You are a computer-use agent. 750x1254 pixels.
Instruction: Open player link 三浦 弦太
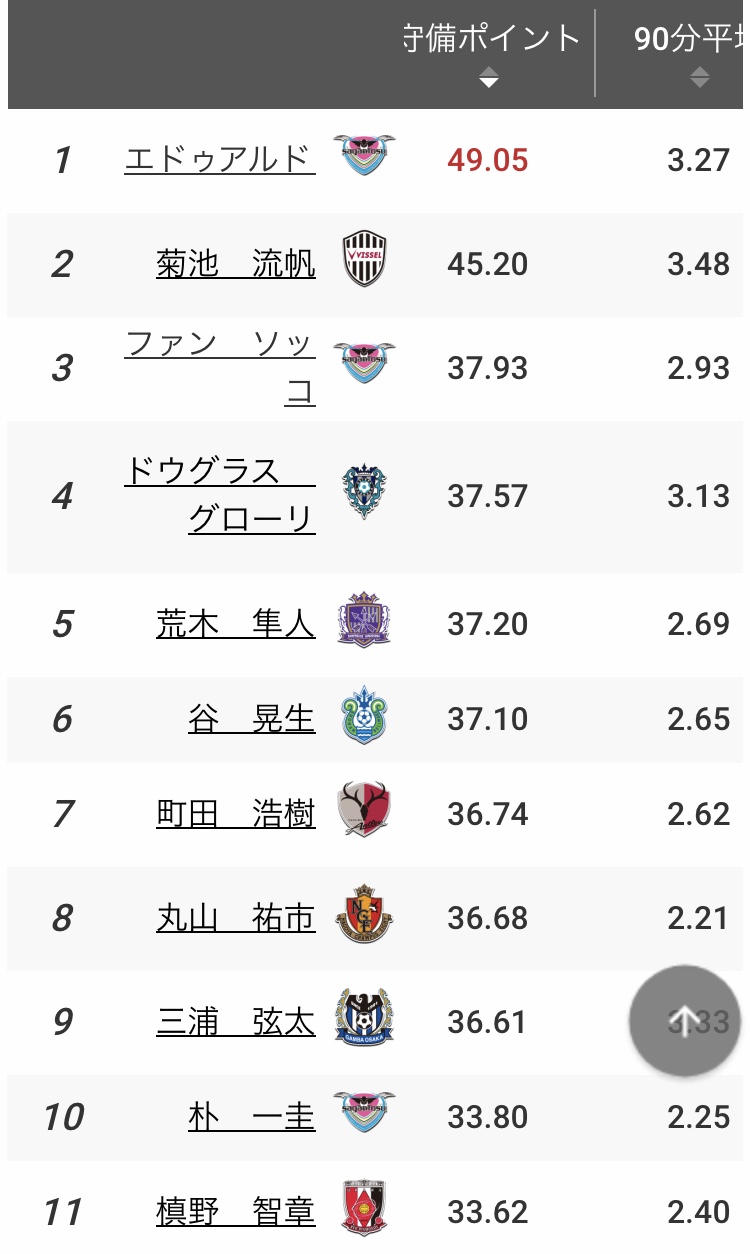[236, 1021]
